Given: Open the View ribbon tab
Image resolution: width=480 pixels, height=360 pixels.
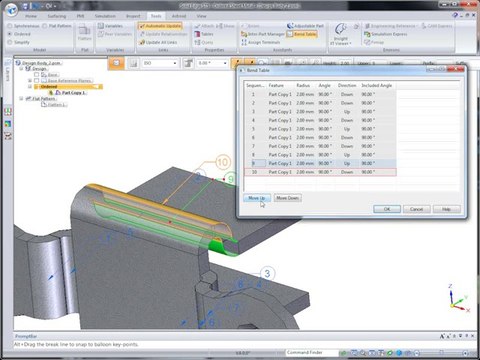Looking at the screenshot, I should pos(201,16).
